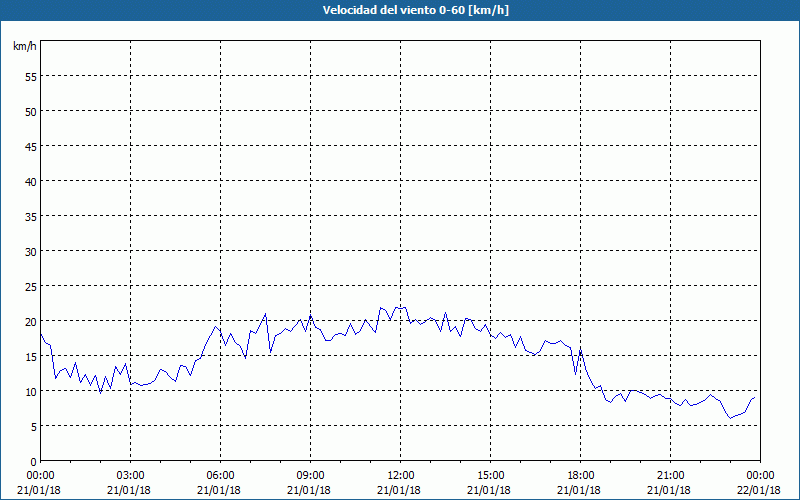Viewport: 800px width, 500px height.
Task: Click the curve's lowest point near 23:00
Action: 730,418
